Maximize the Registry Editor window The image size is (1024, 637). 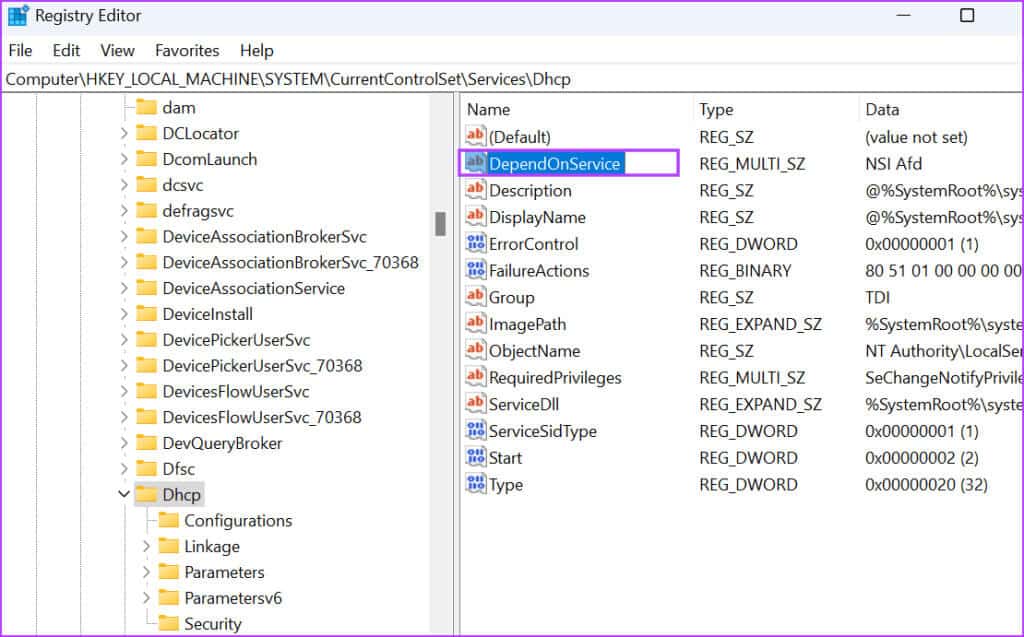[967, 15]
